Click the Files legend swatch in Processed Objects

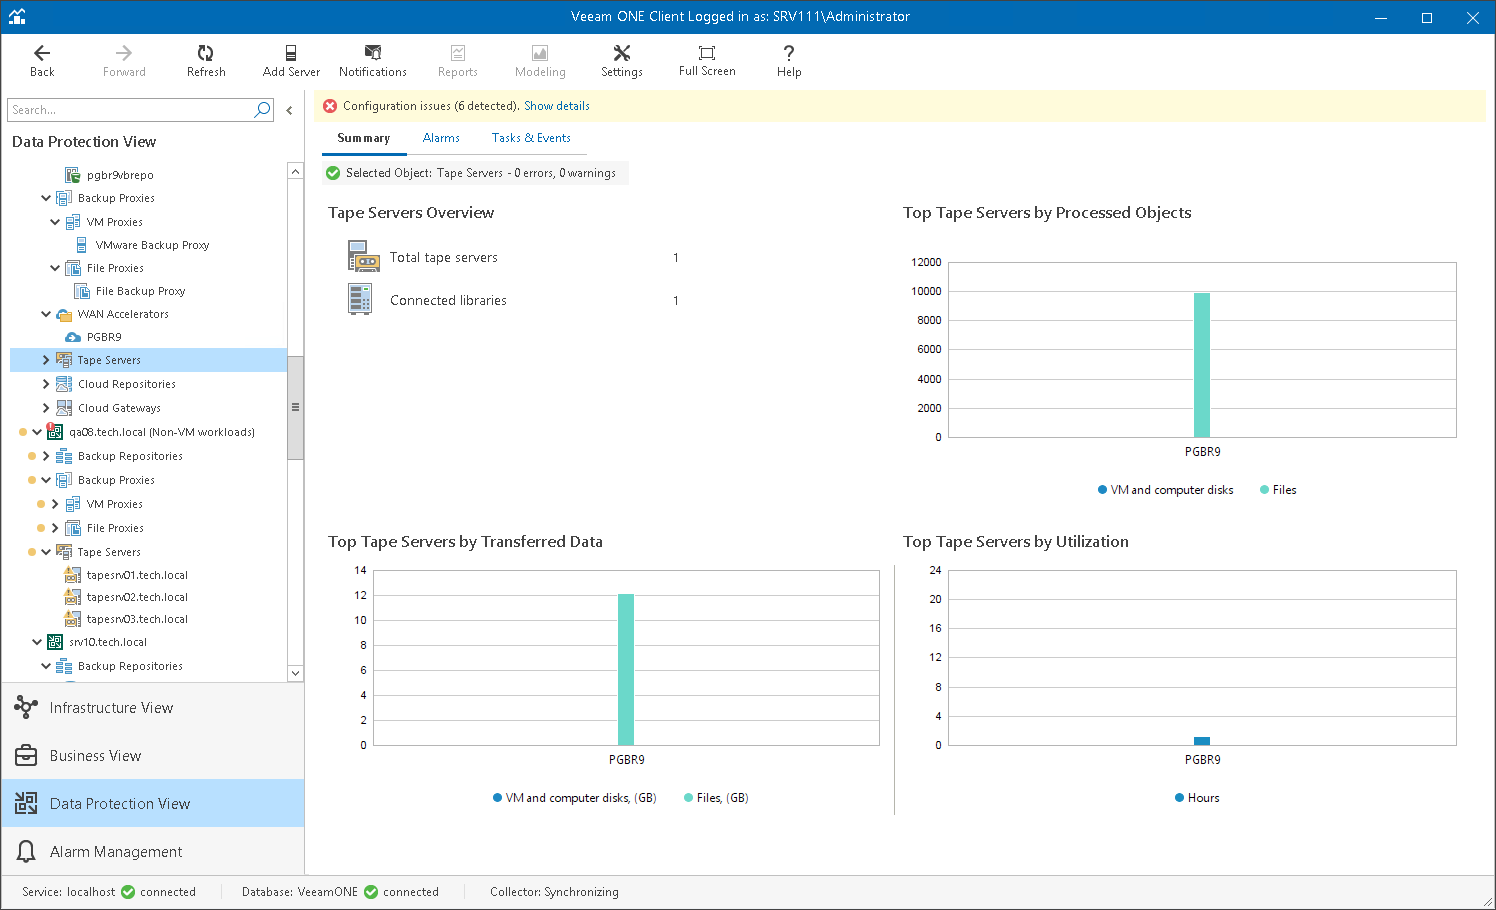1264,490
